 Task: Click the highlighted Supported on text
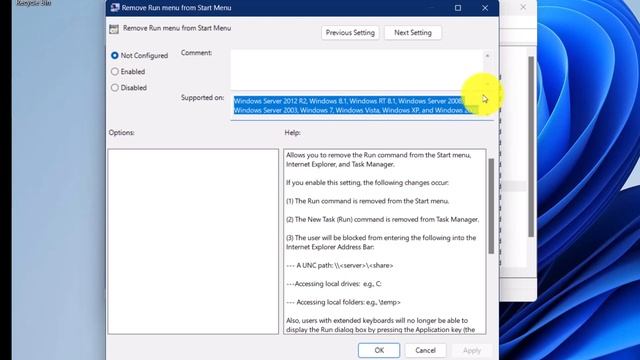[x=356, y=105]
